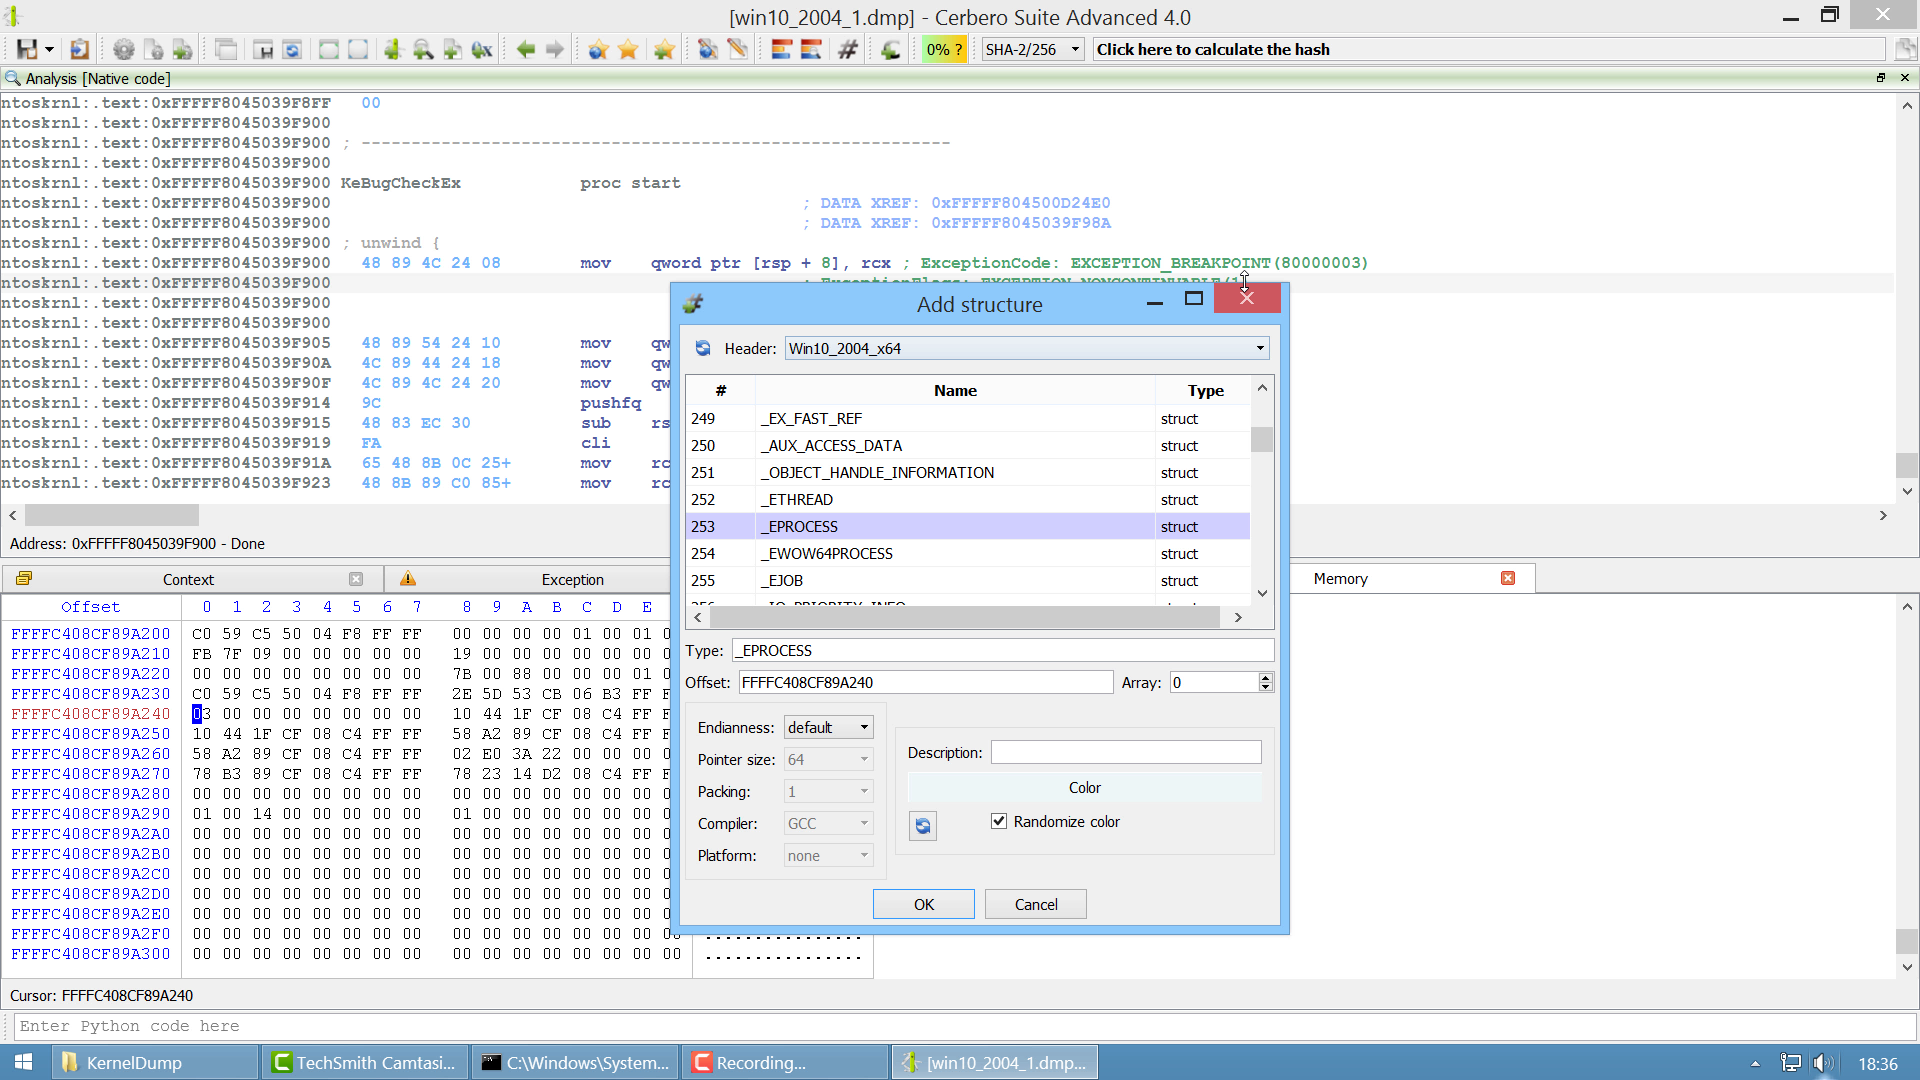This screenshot has height=1080, width=1920.
Task: Close the Context tab with its X
Action: [x=356, y=579]
